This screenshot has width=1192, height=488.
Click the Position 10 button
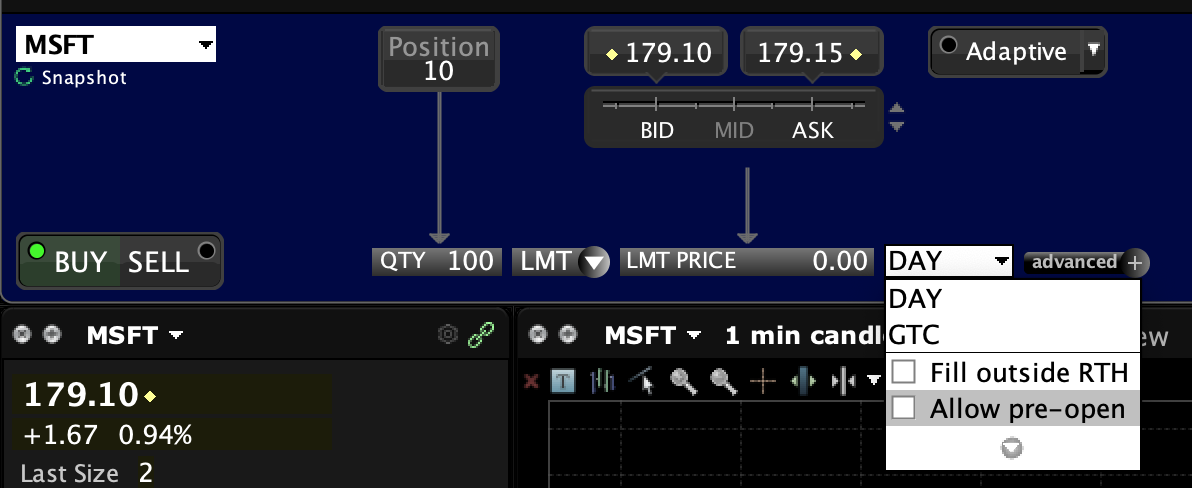point(439,59)
